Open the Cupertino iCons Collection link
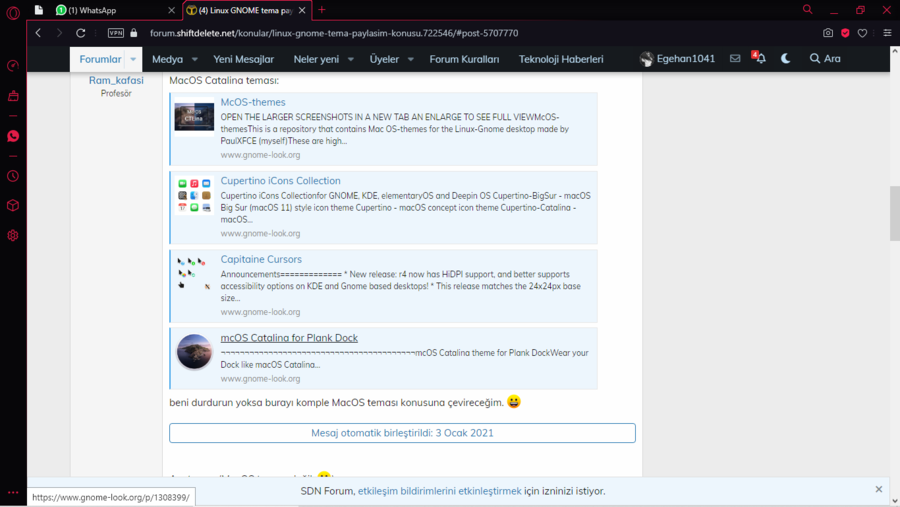 point(280,181)
